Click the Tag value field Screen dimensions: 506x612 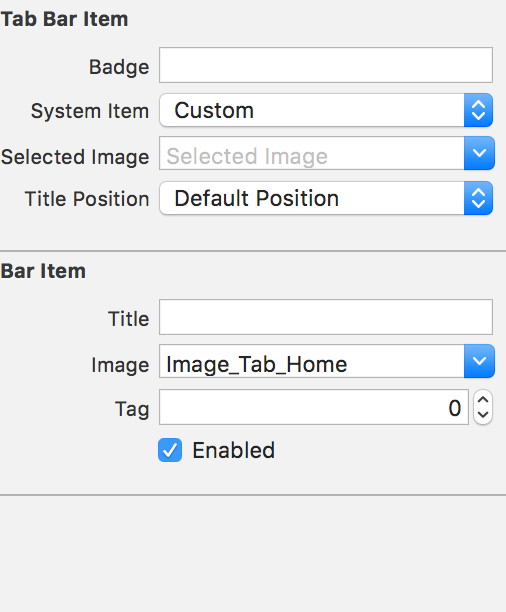[314, 407]
